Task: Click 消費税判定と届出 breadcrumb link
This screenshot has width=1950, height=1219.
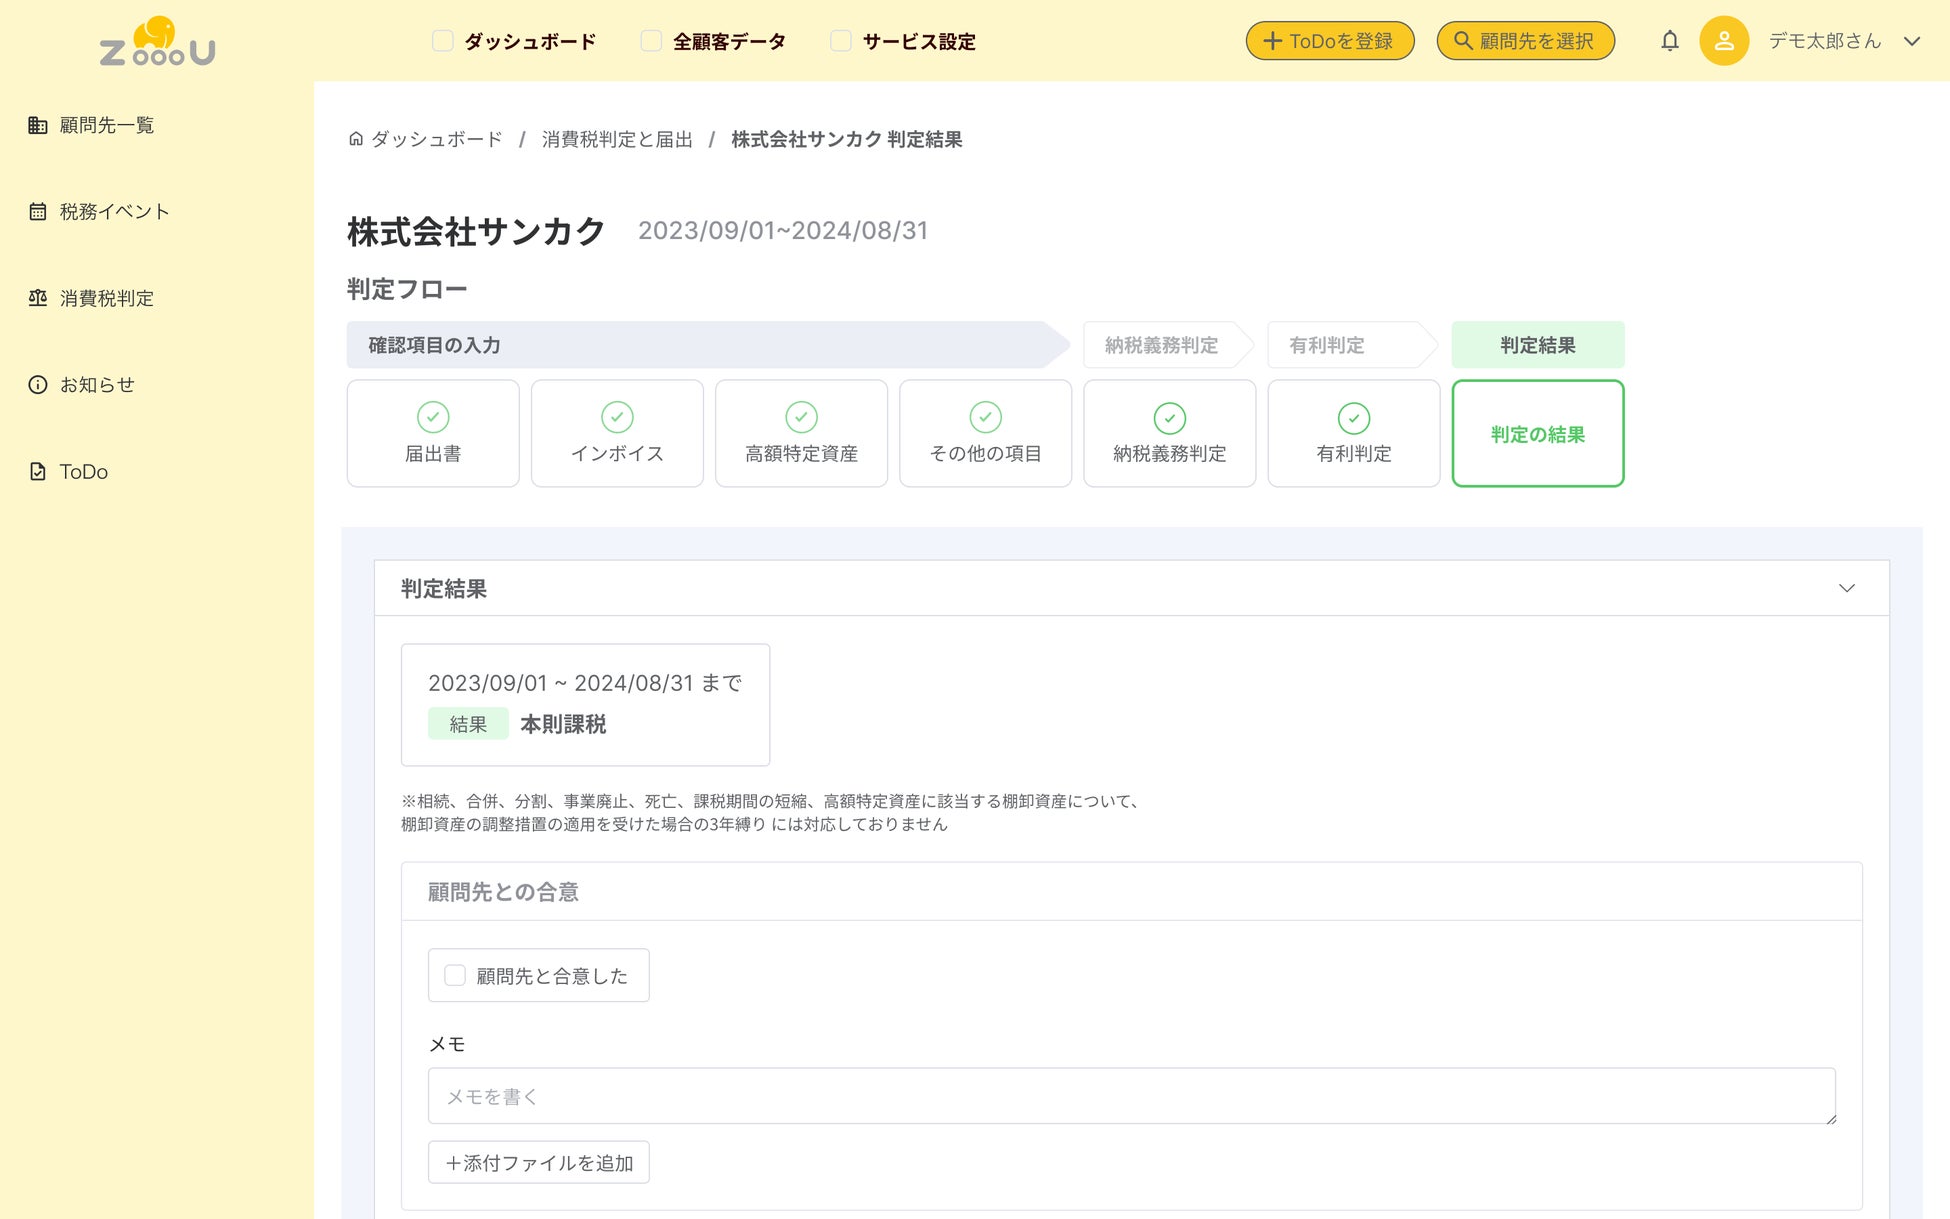Action: pyautogui.click(x=617, y=139)
